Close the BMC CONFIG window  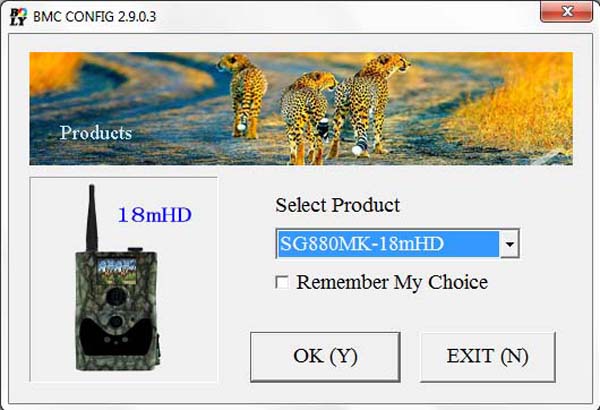(x=566, y=11)
